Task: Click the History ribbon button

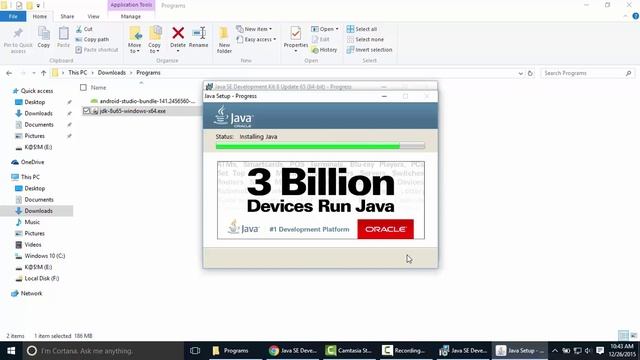Action: point(324,50)
